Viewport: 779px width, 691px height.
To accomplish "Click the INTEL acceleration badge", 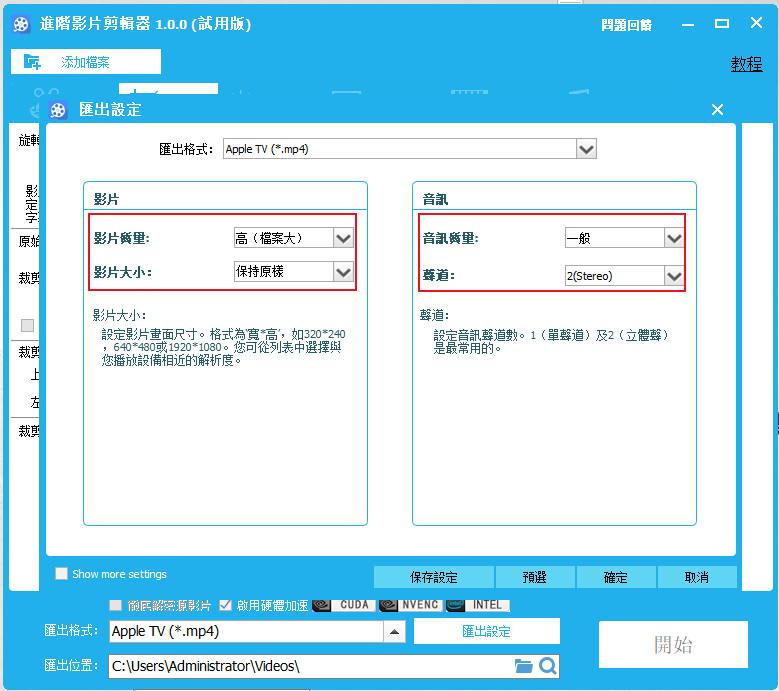I will tap(478, 605).
